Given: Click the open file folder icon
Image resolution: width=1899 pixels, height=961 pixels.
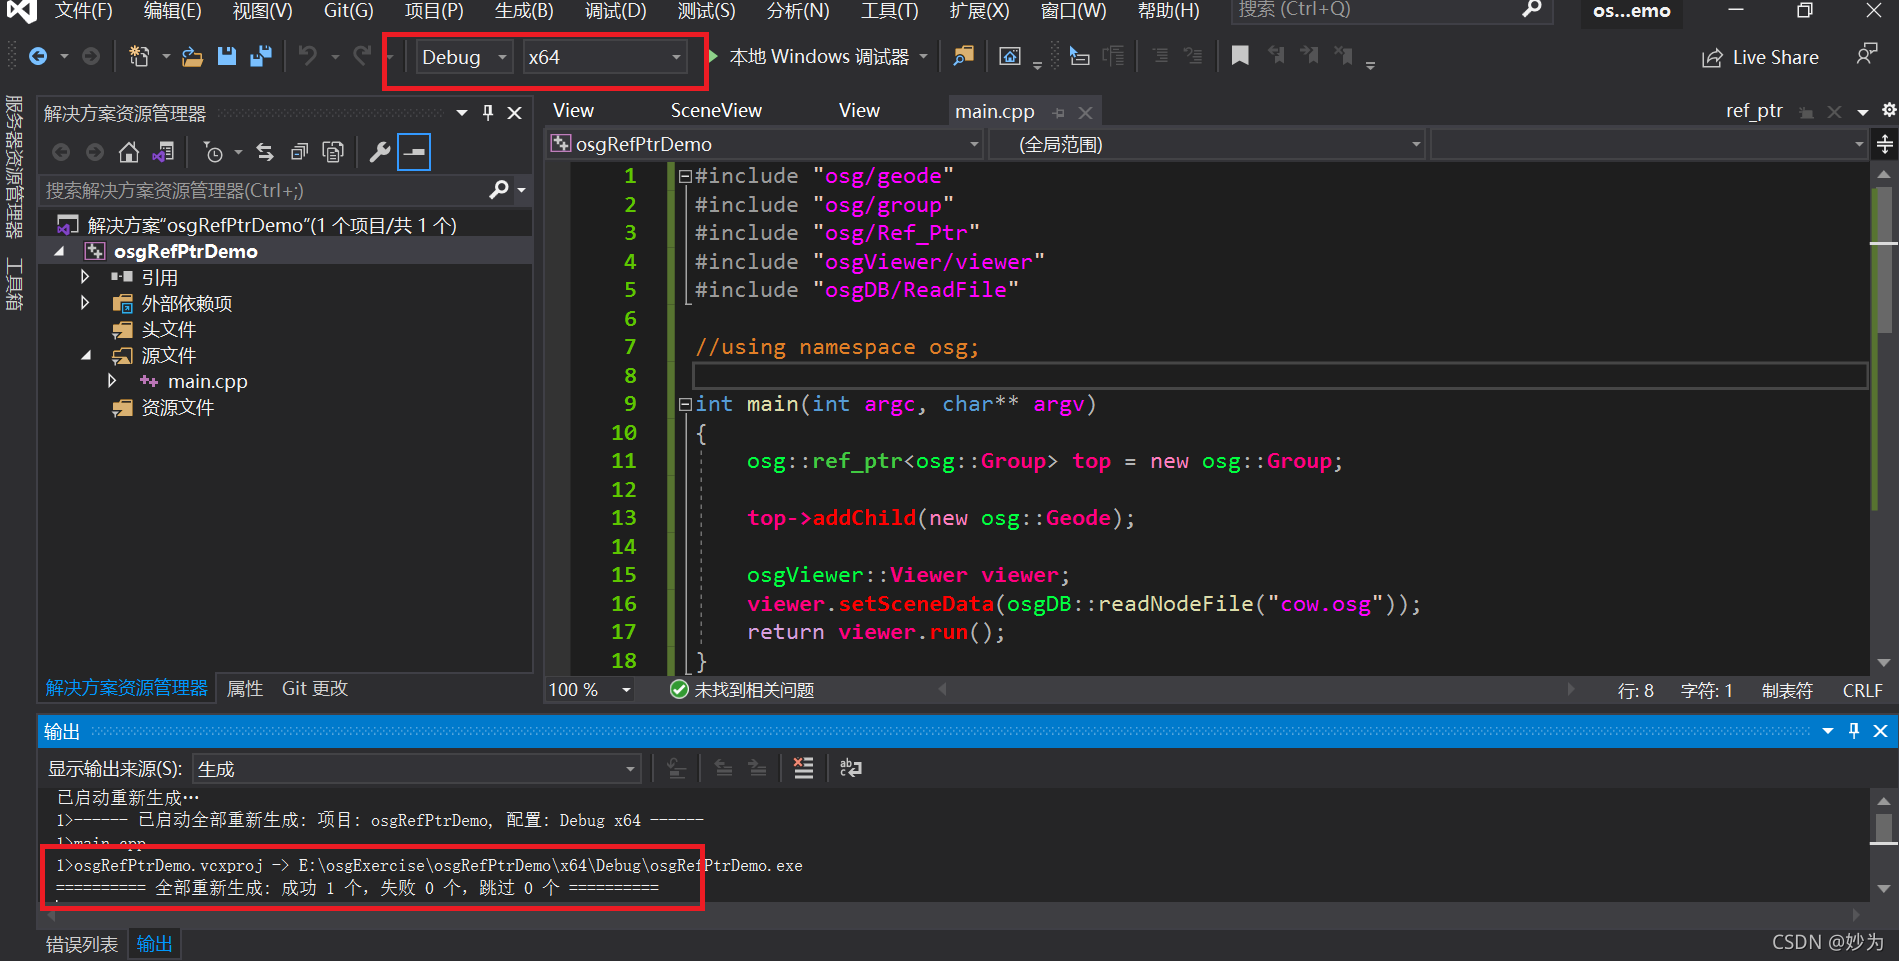Looking at the screenshot, I should tap(192, 57).
